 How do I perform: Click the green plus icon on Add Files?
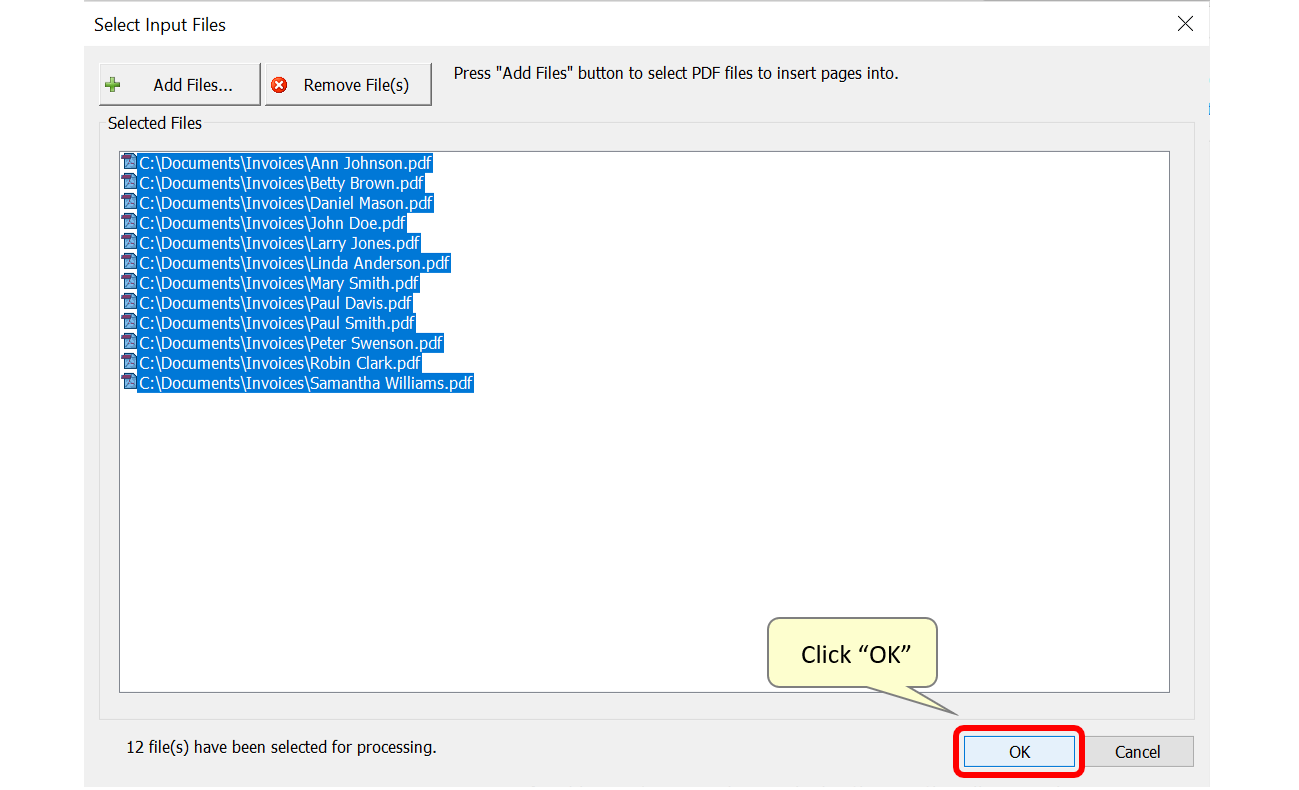[x=113, y=85]
